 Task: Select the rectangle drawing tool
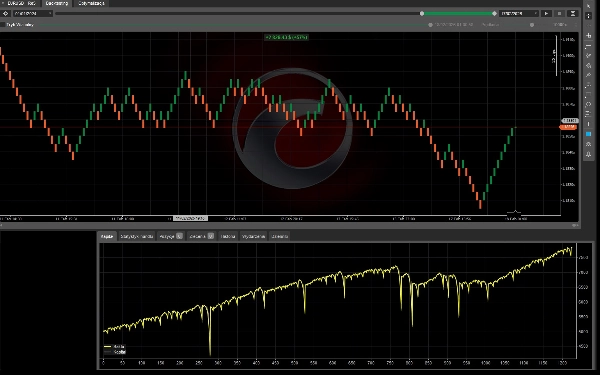tap(589, 95)
